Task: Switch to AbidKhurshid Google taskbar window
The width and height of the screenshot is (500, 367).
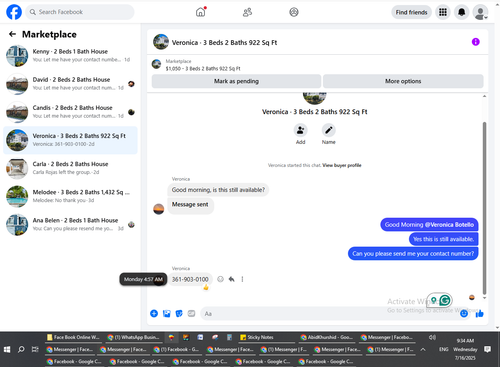Action: coord(327,337)
